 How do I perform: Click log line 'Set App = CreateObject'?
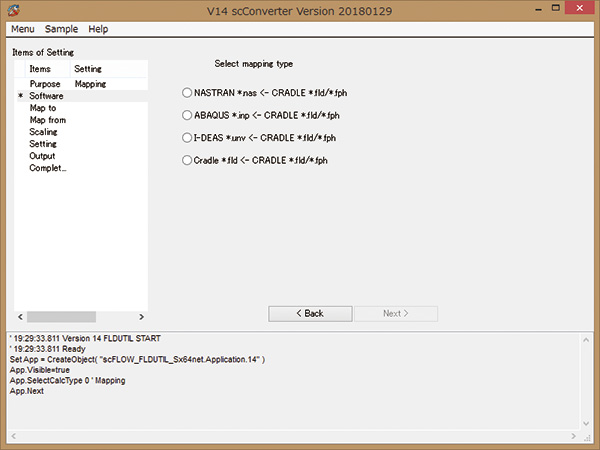pos(137,359)
